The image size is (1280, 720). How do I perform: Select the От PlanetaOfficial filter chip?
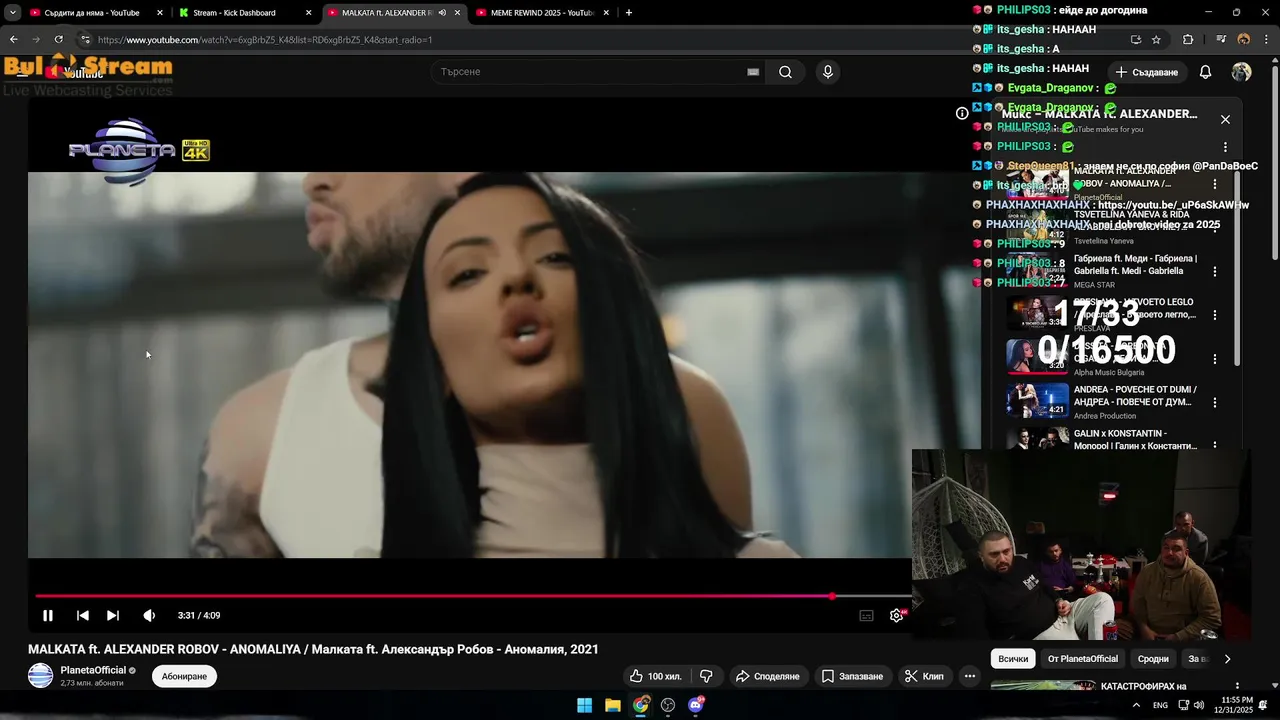[x=1083, y=659]
